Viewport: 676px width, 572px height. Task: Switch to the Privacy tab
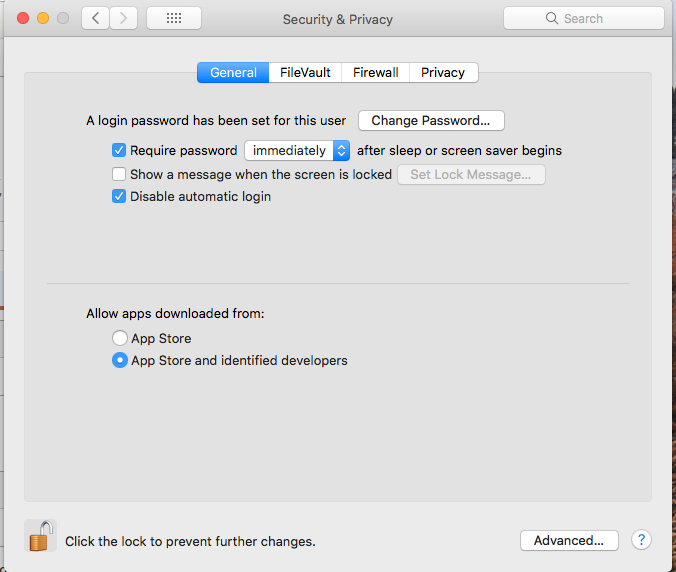[443, 72]
